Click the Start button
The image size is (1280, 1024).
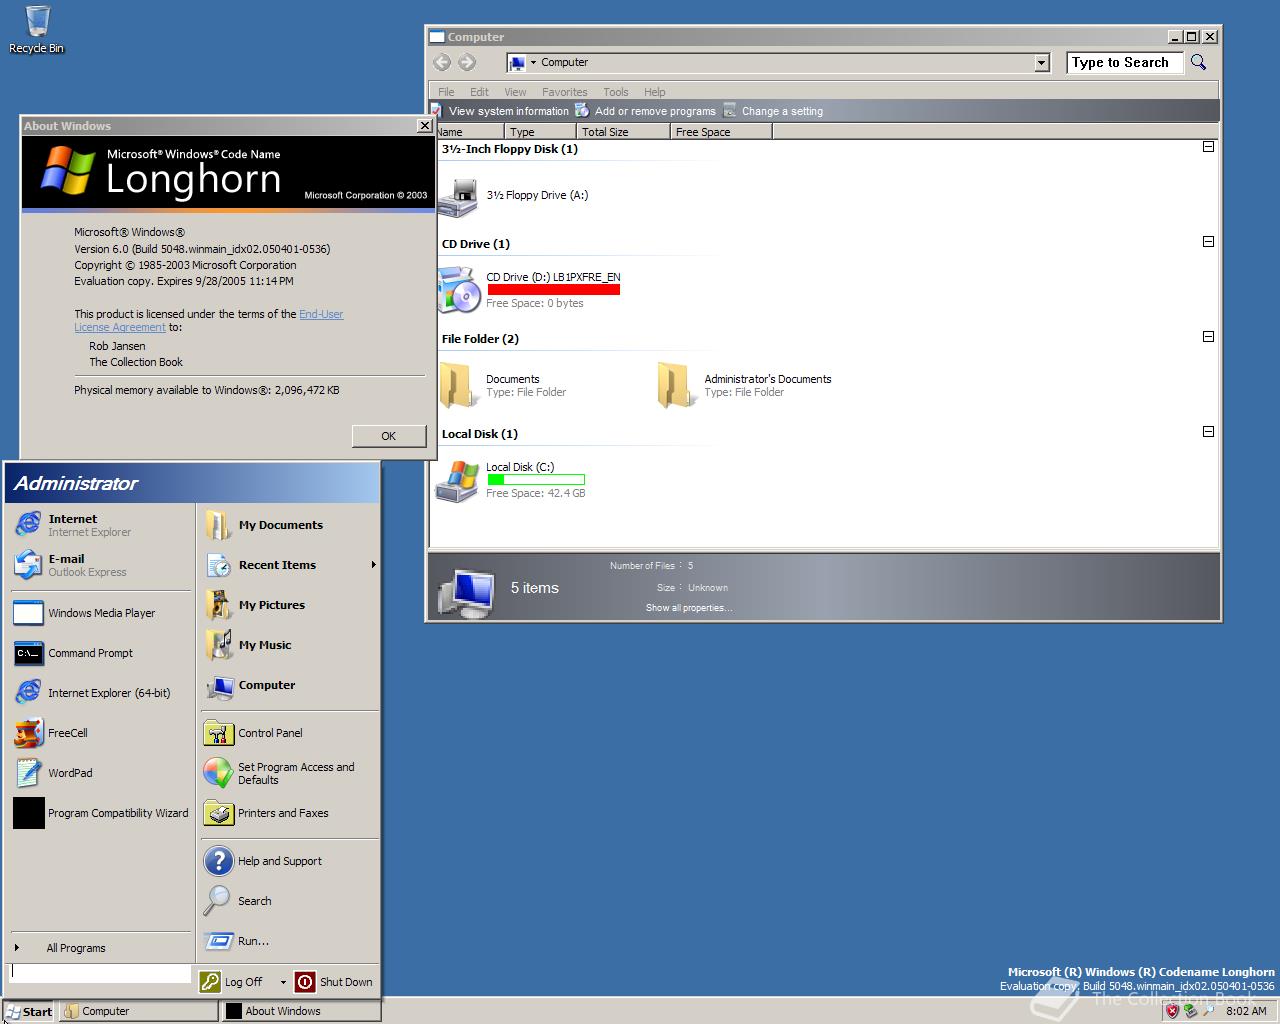29,1011
